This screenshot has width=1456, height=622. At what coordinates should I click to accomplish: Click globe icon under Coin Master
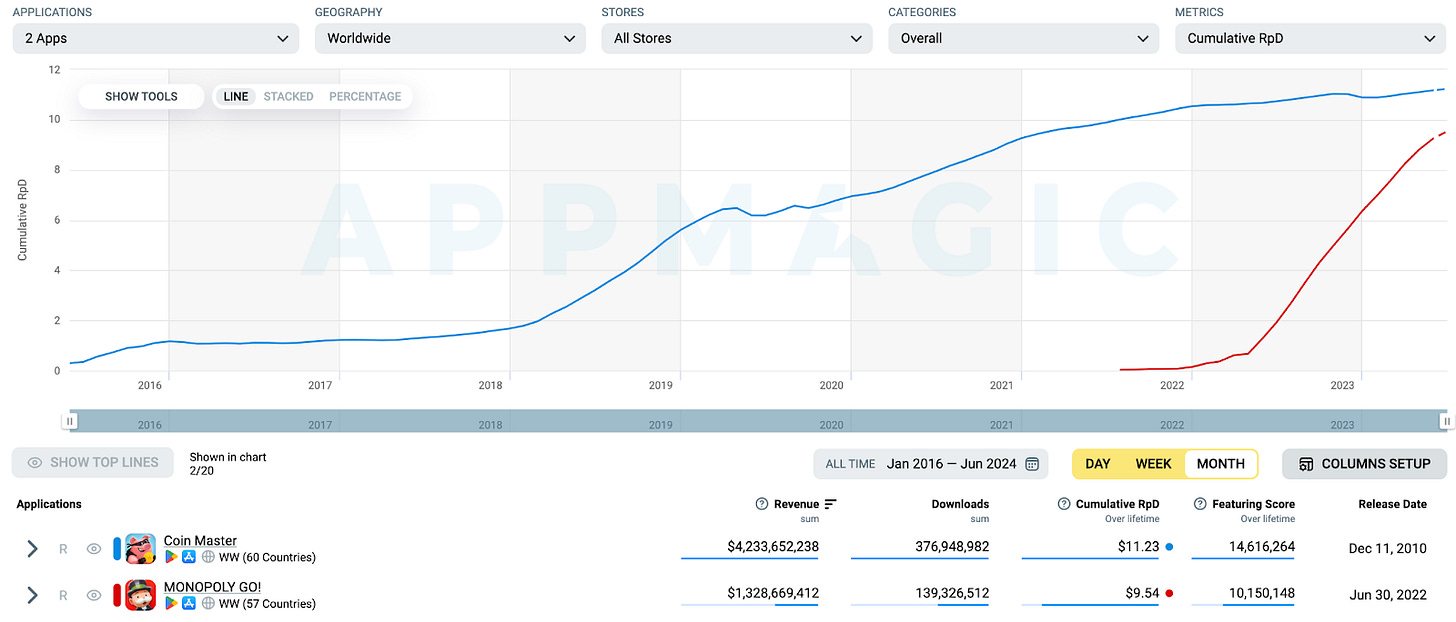tap(208, 557)
